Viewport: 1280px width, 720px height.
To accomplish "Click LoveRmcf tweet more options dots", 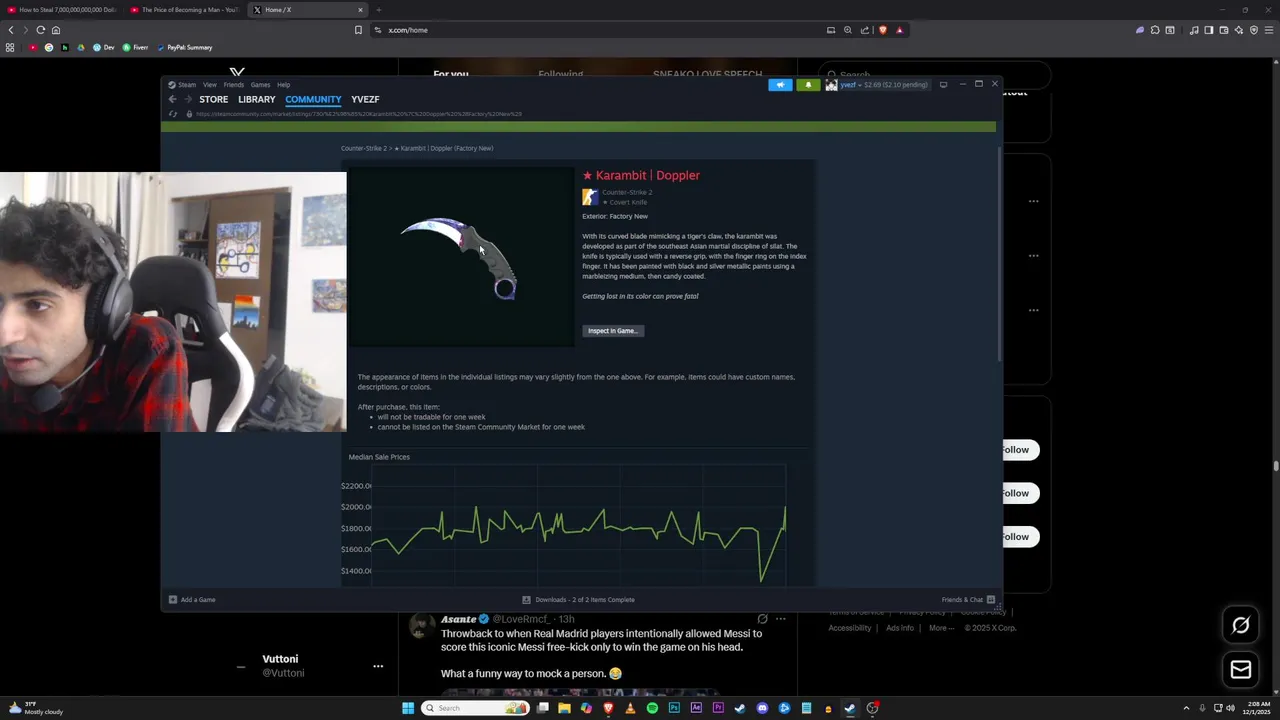I will click(781, 619).
